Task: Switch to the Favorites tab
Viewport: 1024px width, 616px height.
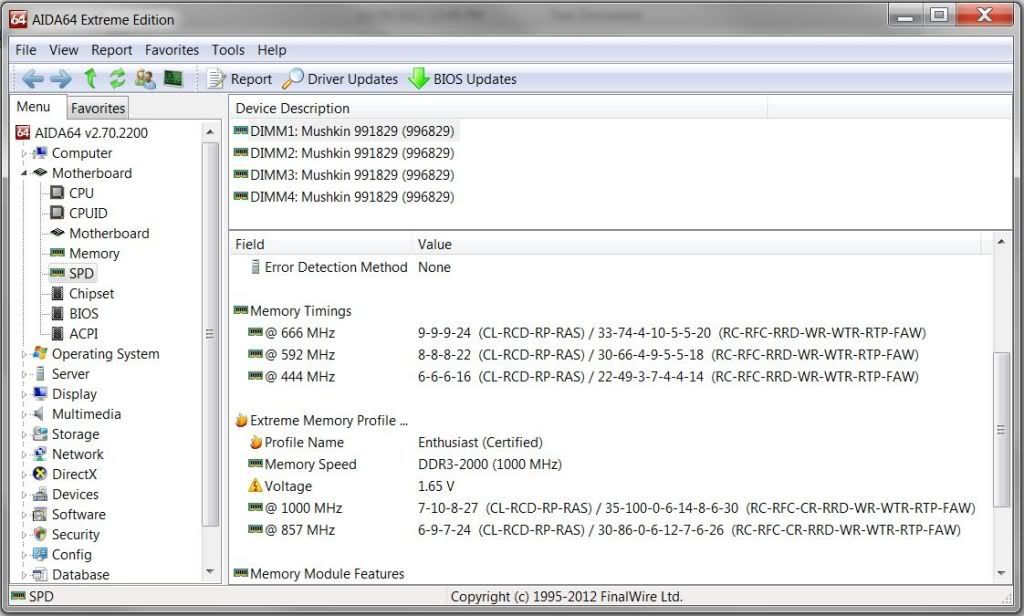Action: pyautogui.click(x=98, y=108)
